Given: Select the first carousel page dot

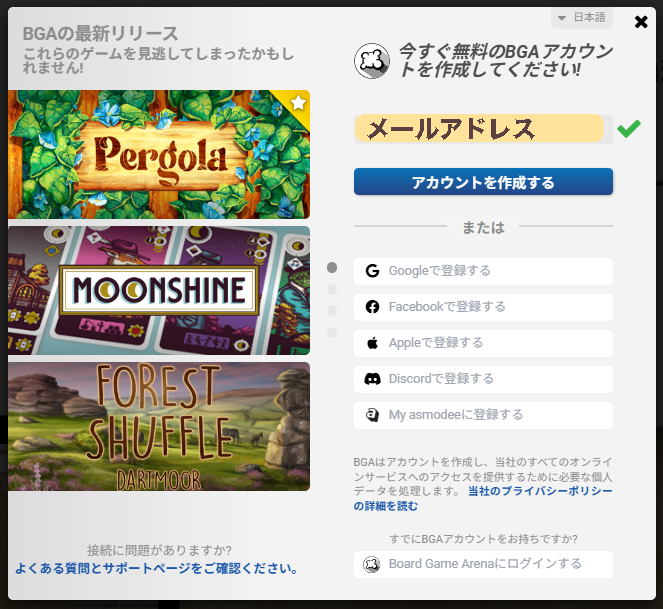Looking at the screenshot, I should pyautogui.click(x=332, y=267).
